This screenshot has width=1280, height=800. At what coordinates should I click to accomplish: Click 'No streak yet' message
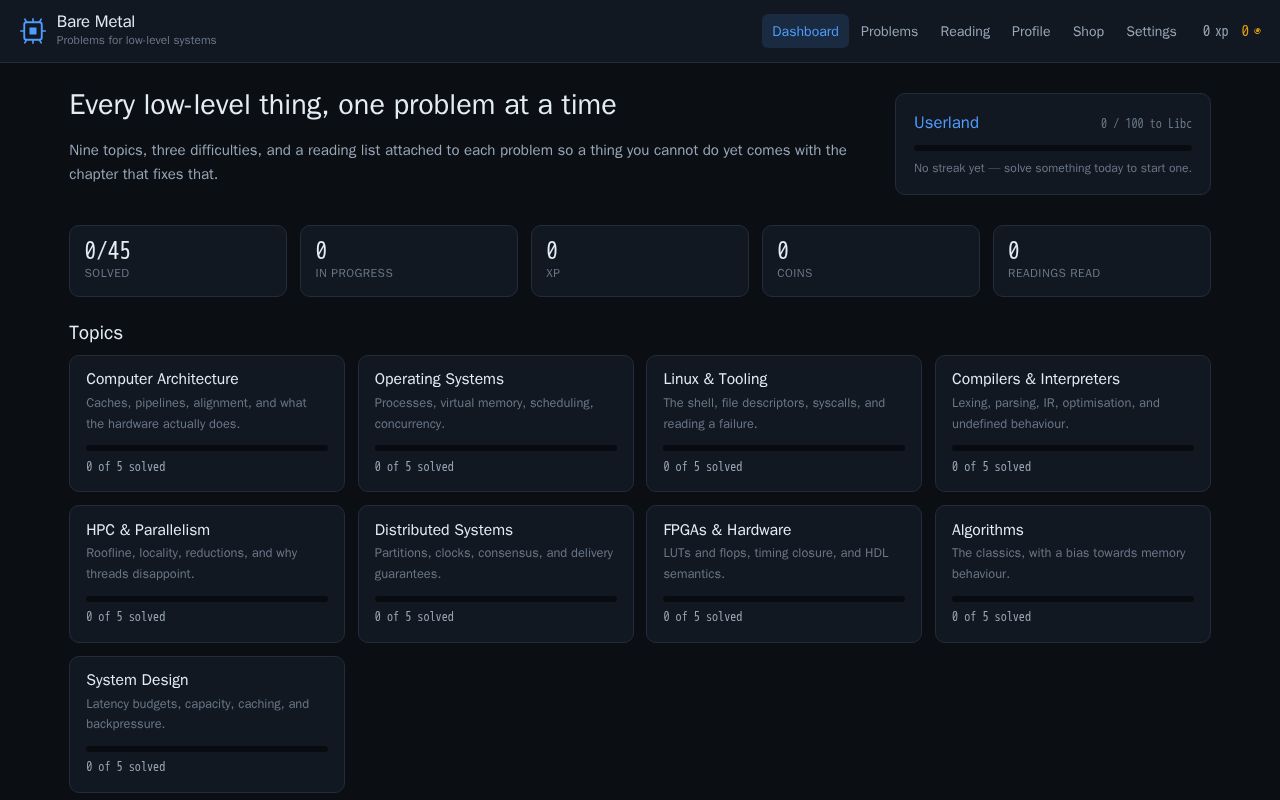pyautogui.click(x=1053, y=168)
